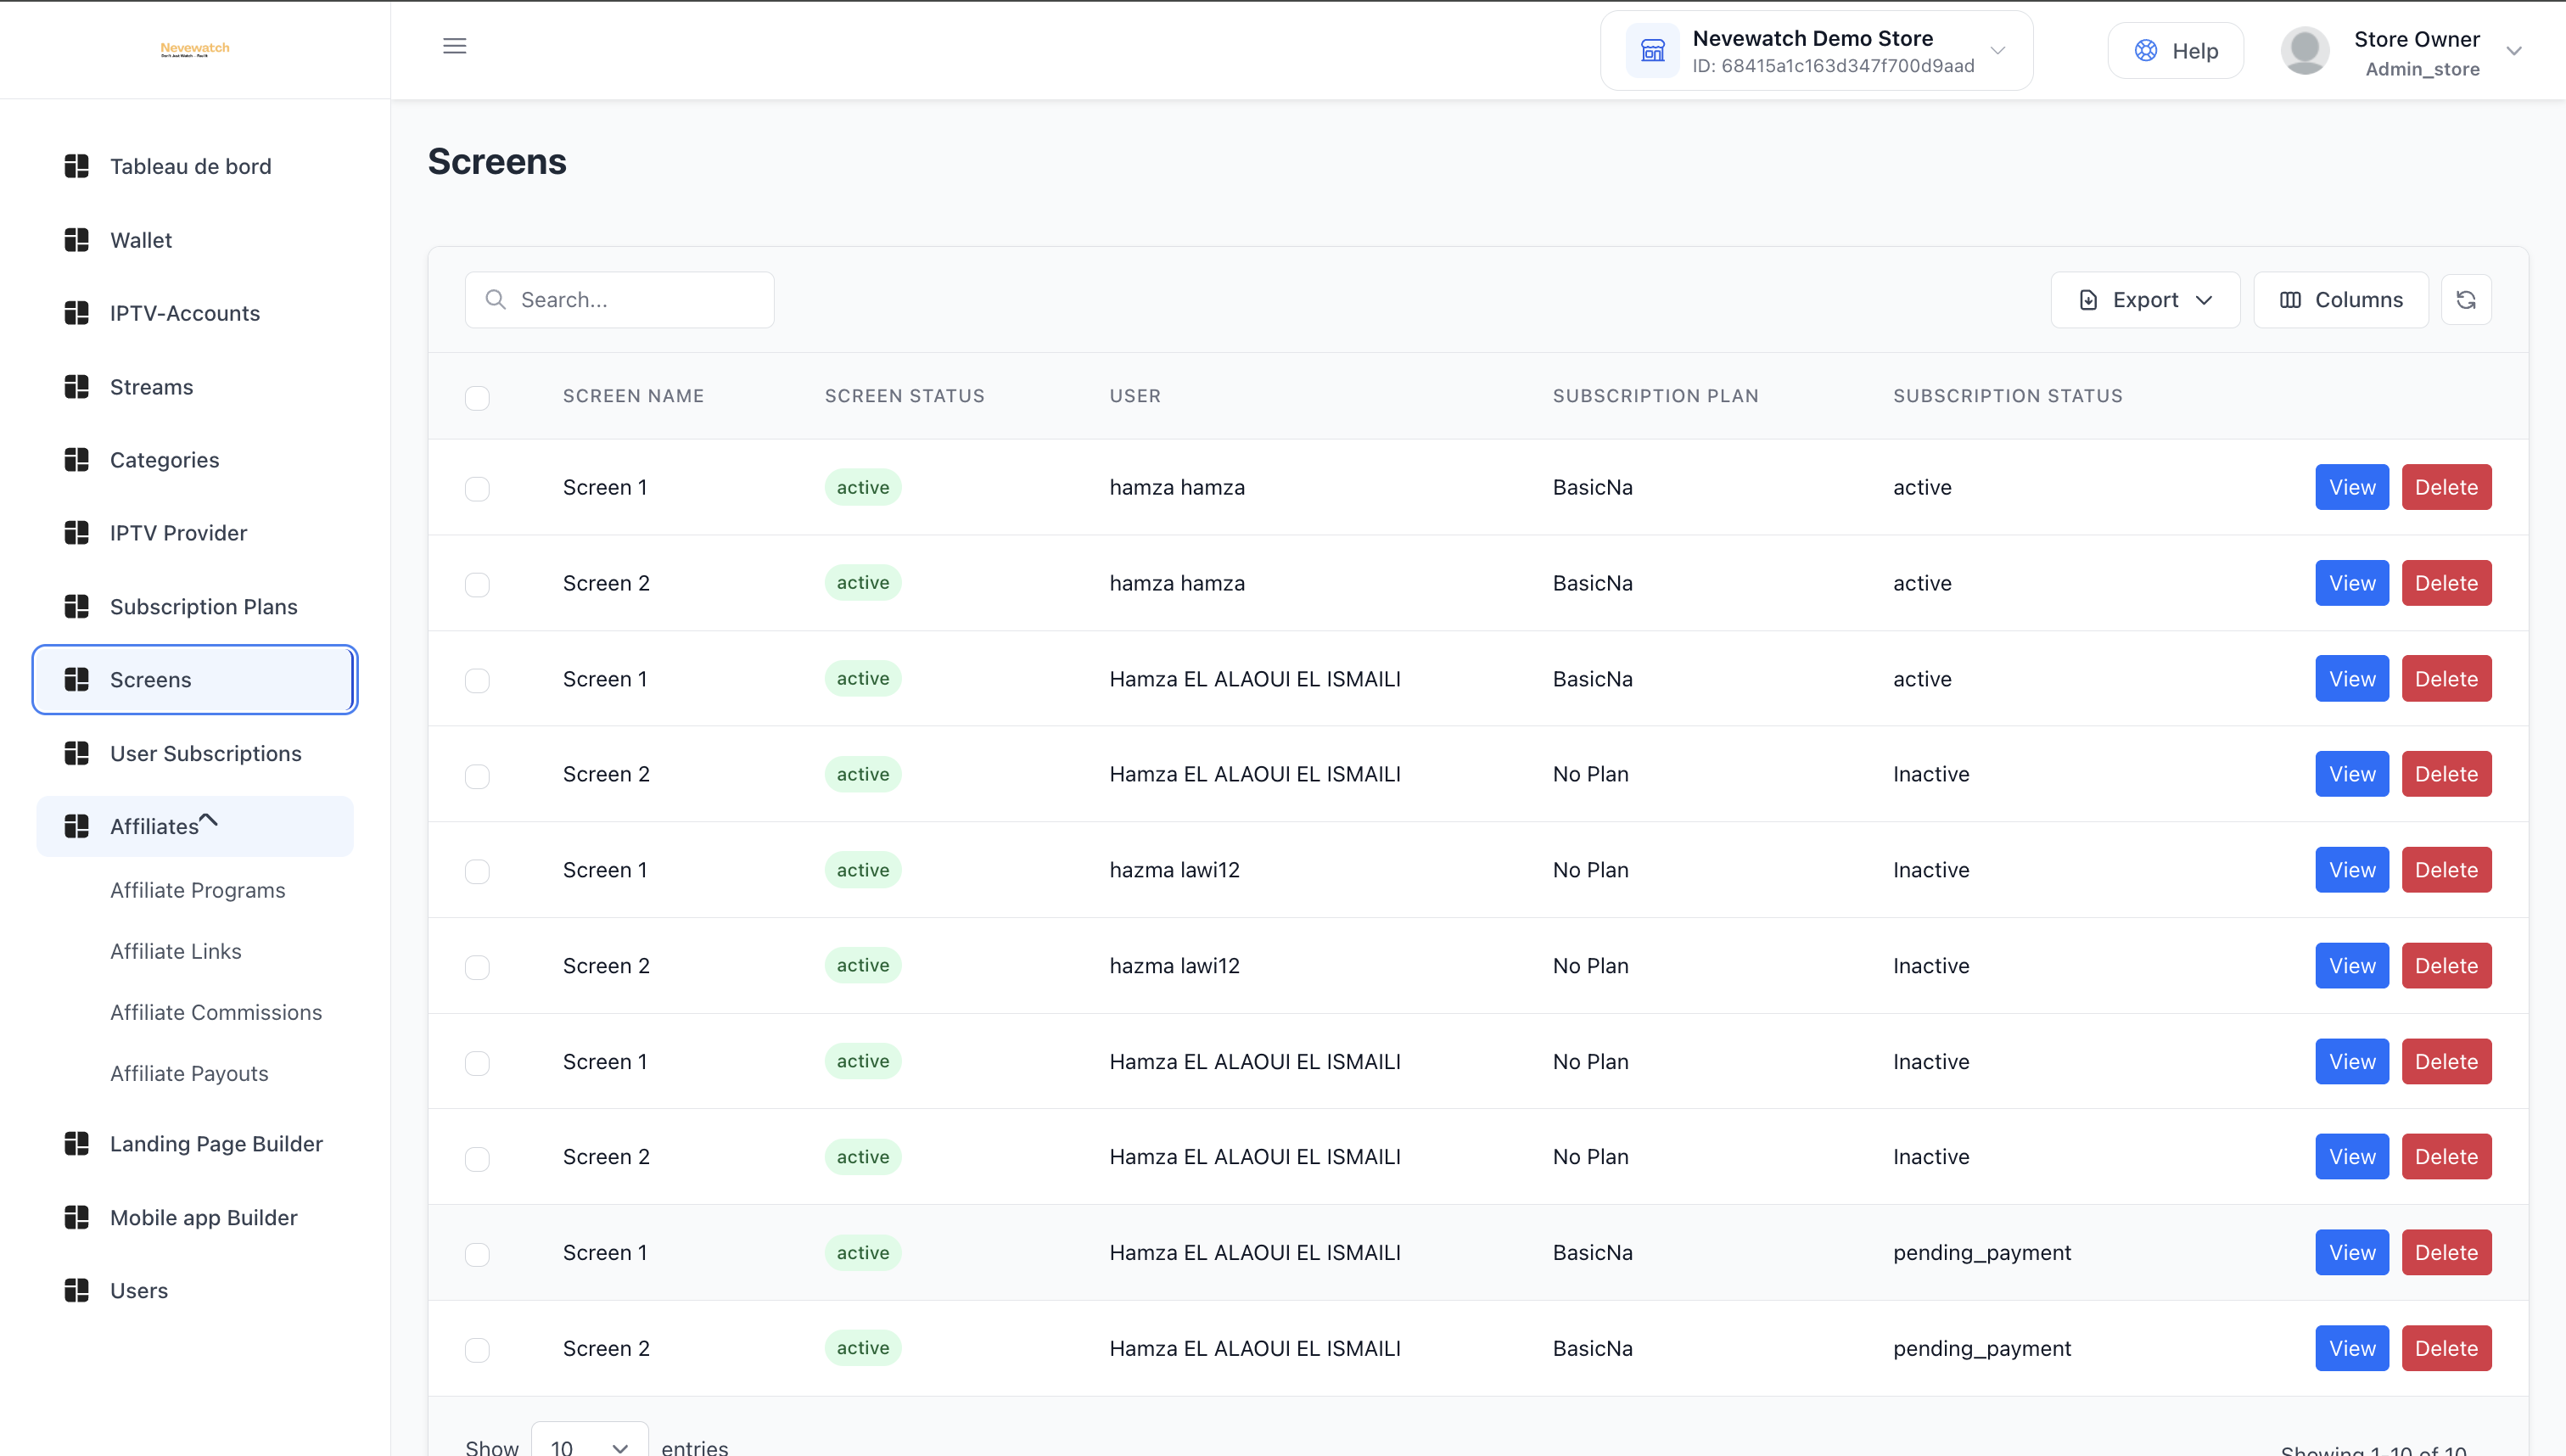Select checkbox for last Screen 2 row

point(477,1350)
